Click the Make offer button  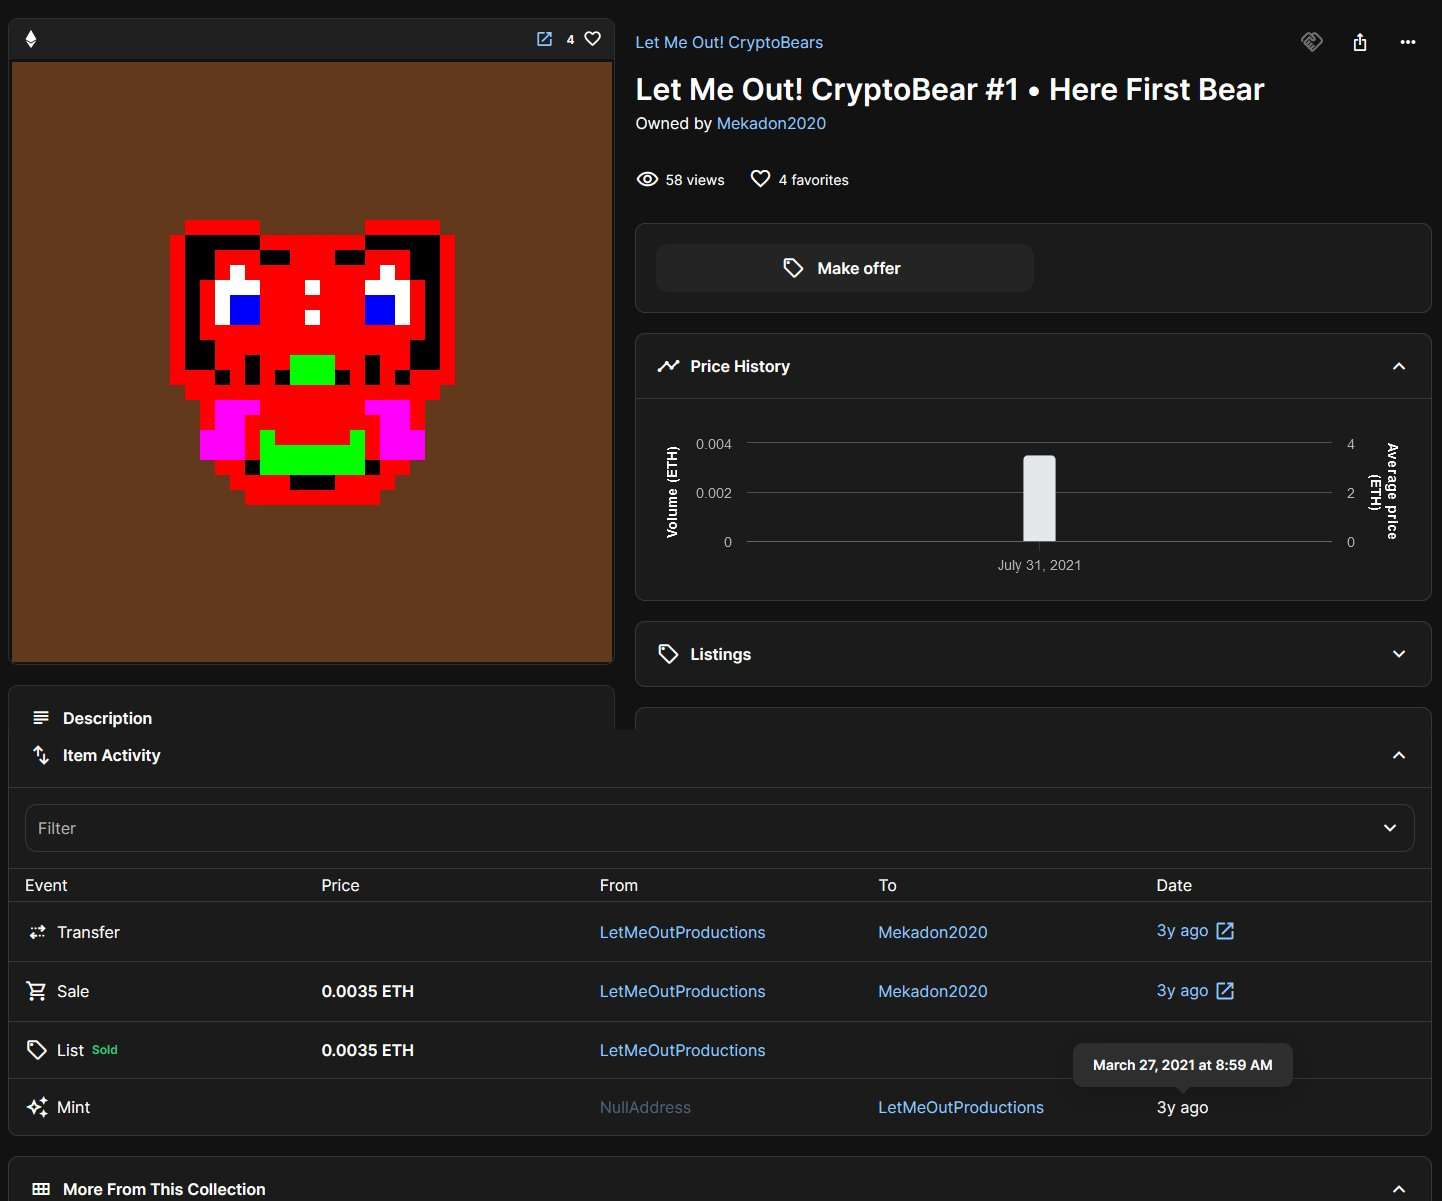point(844,268)
